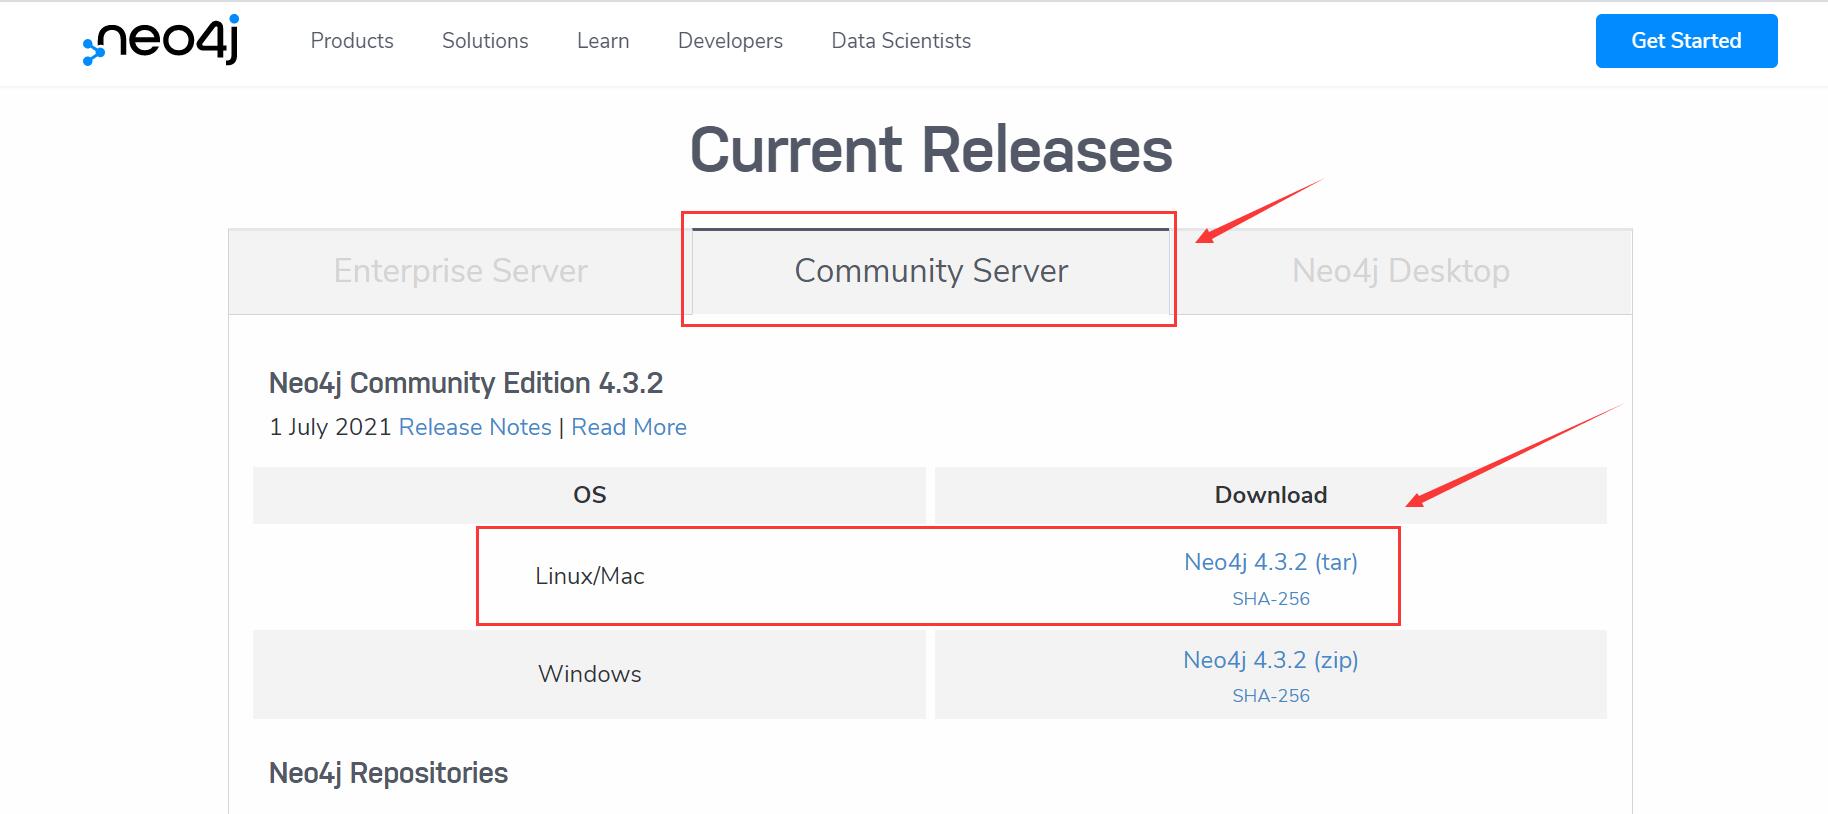Image resolution: width=1828 pixels, height=814 pixels.
Task: Select the Community Server tab
Action: point(931,271)
